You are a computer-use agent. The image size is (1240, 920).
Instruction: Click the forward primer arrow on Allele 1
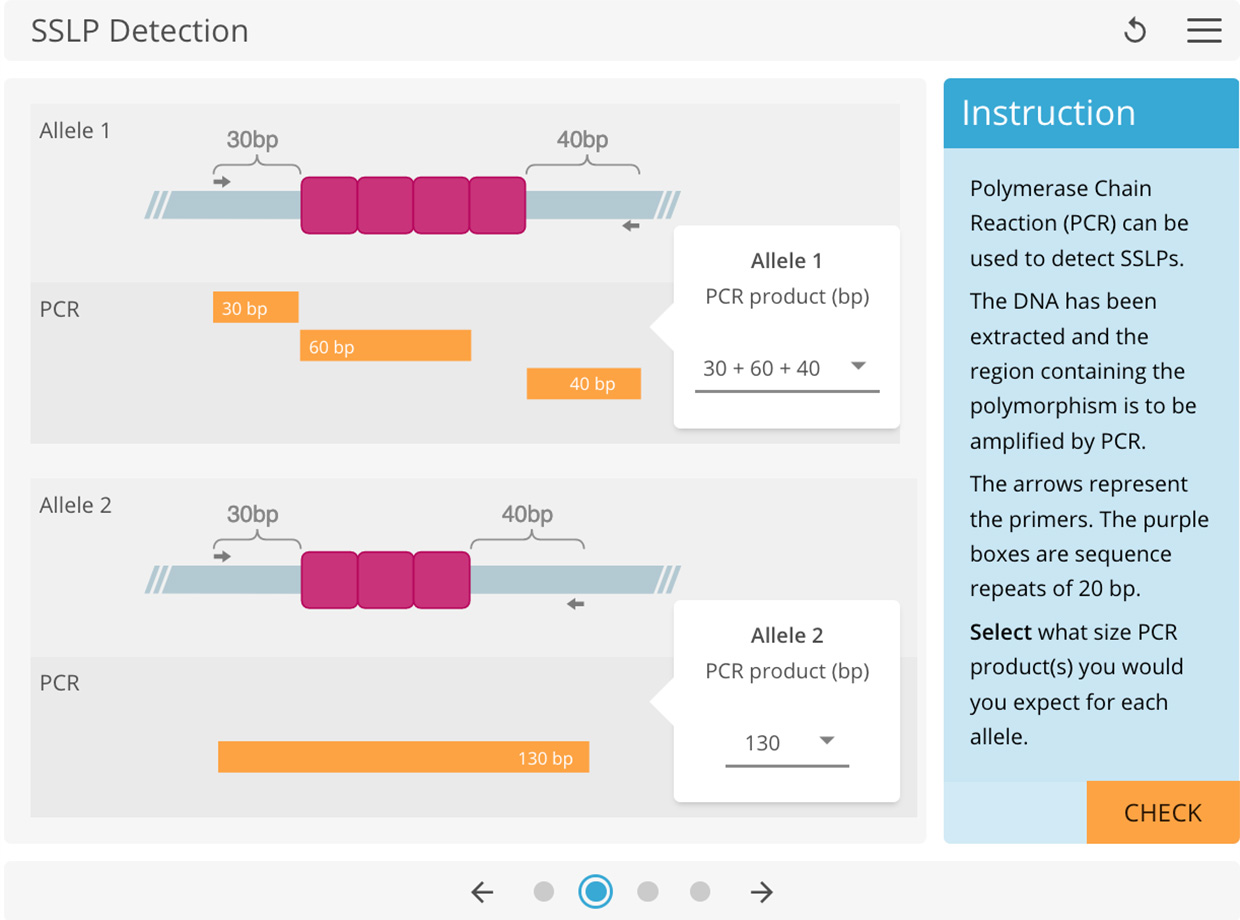point(221,183)
